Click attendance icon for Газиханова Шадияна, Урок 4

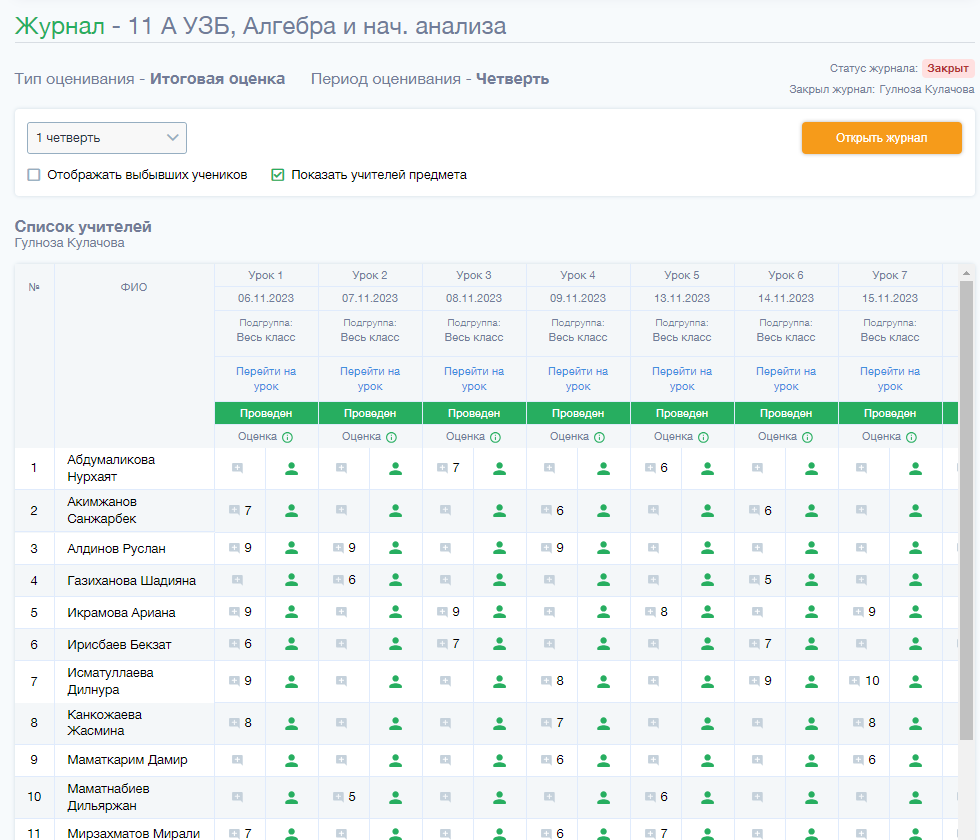(x=603, y=580)
